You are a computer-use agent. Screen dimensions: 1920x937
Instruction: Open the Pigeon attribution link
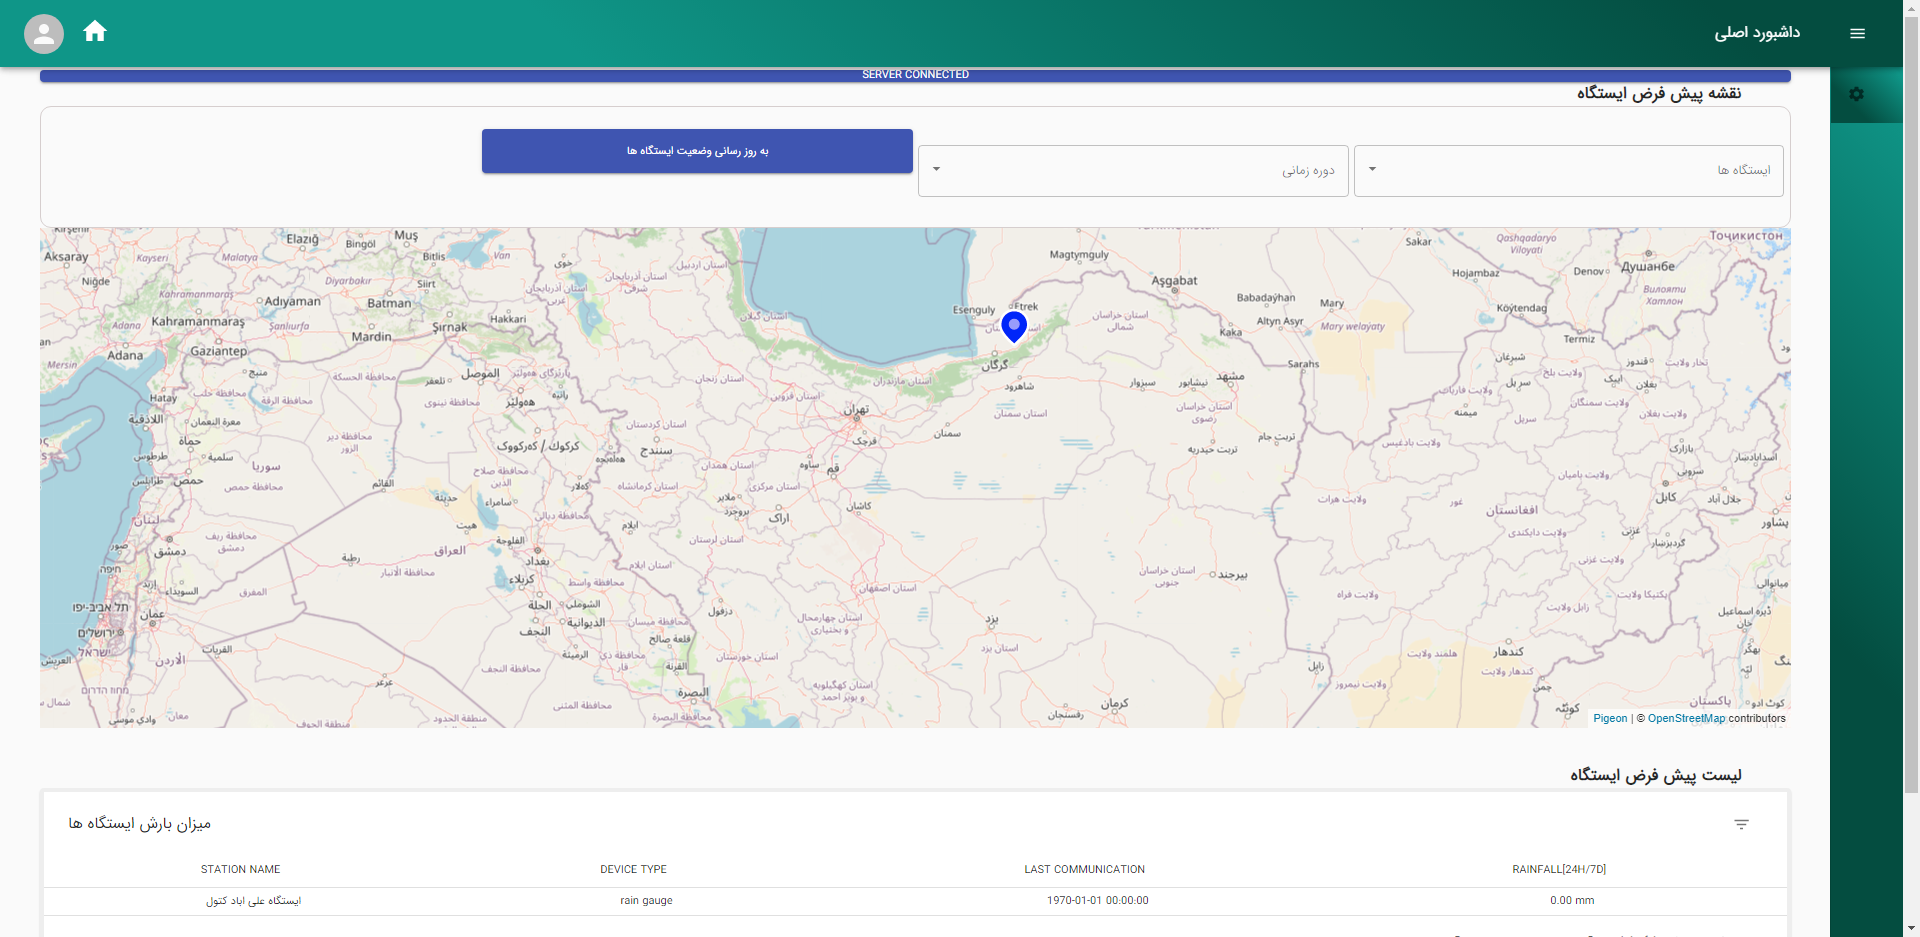pos(1610,718)
